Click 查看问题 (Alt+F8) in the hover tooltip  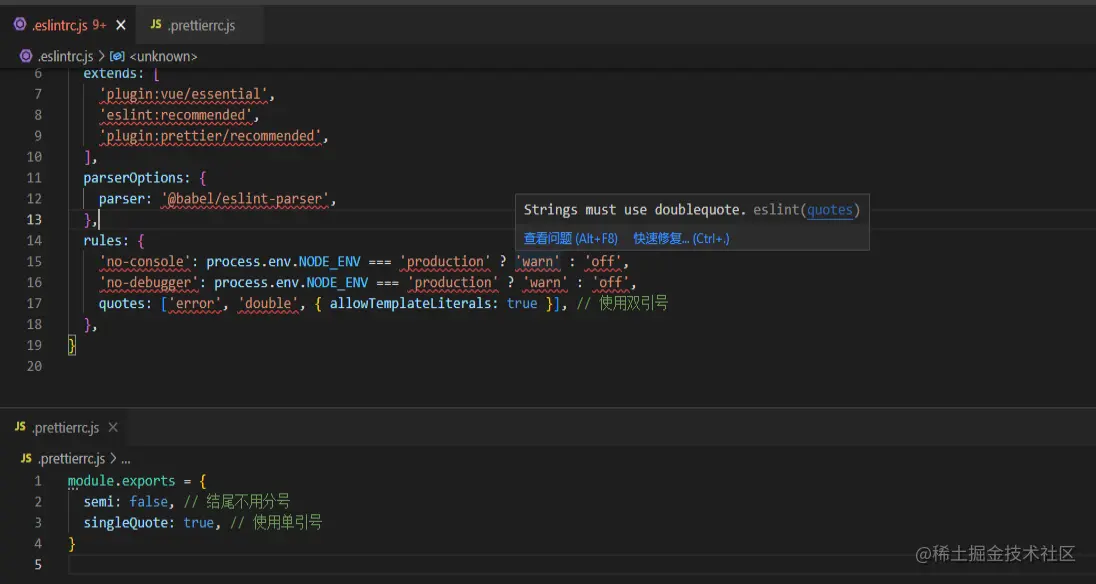pyautogui.click(x=570, y=239)
